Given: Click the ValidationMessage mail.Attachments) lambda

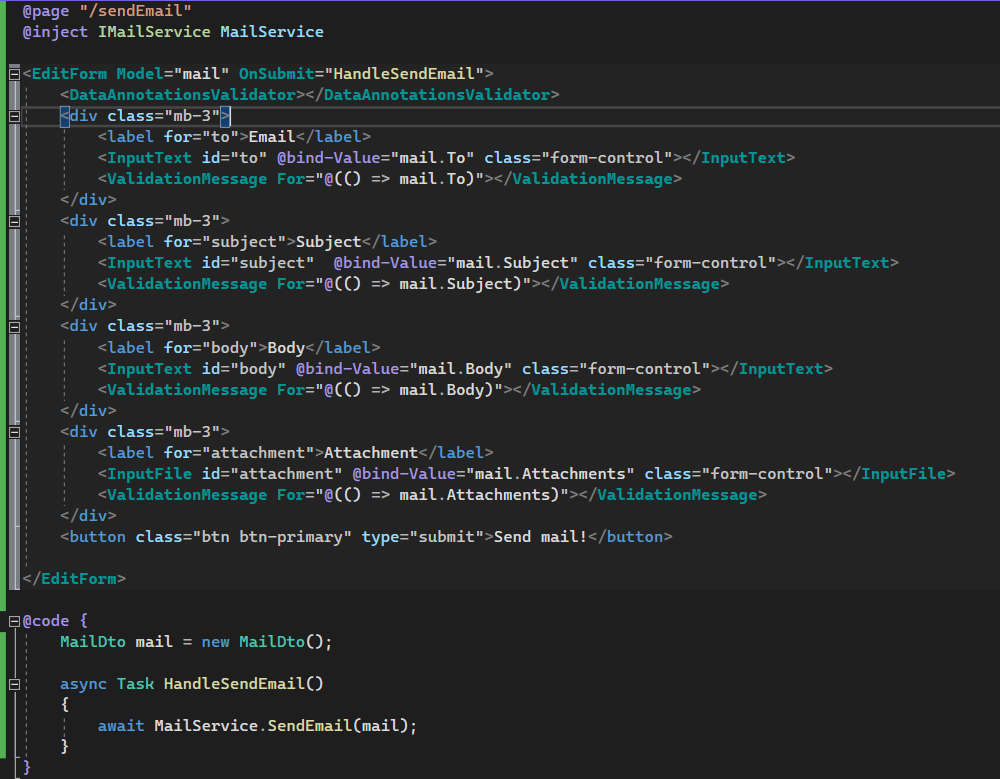Looking at the screenshot, I should pyautogui.click(x=446, y=496).
